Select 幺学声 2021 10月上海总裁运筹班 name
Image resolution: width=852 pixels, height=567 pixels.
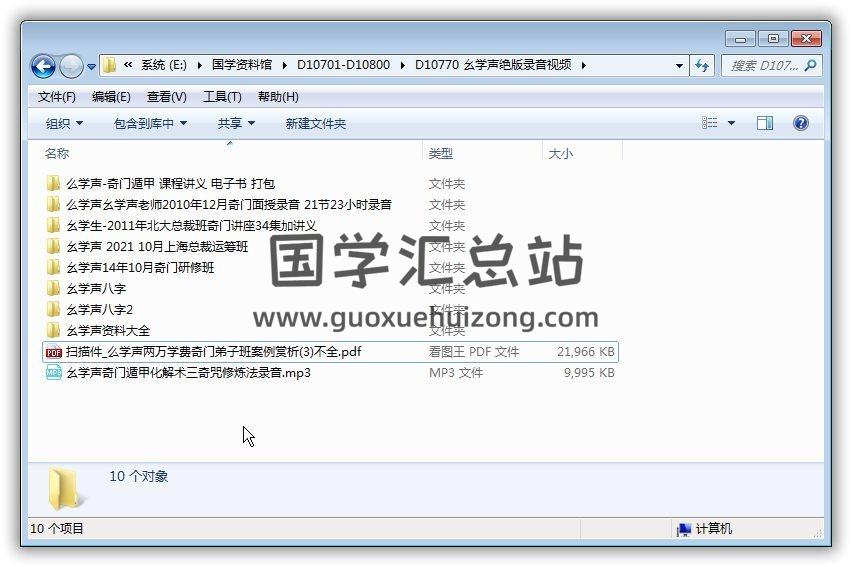pyautogui.click(x=157, y=247)
